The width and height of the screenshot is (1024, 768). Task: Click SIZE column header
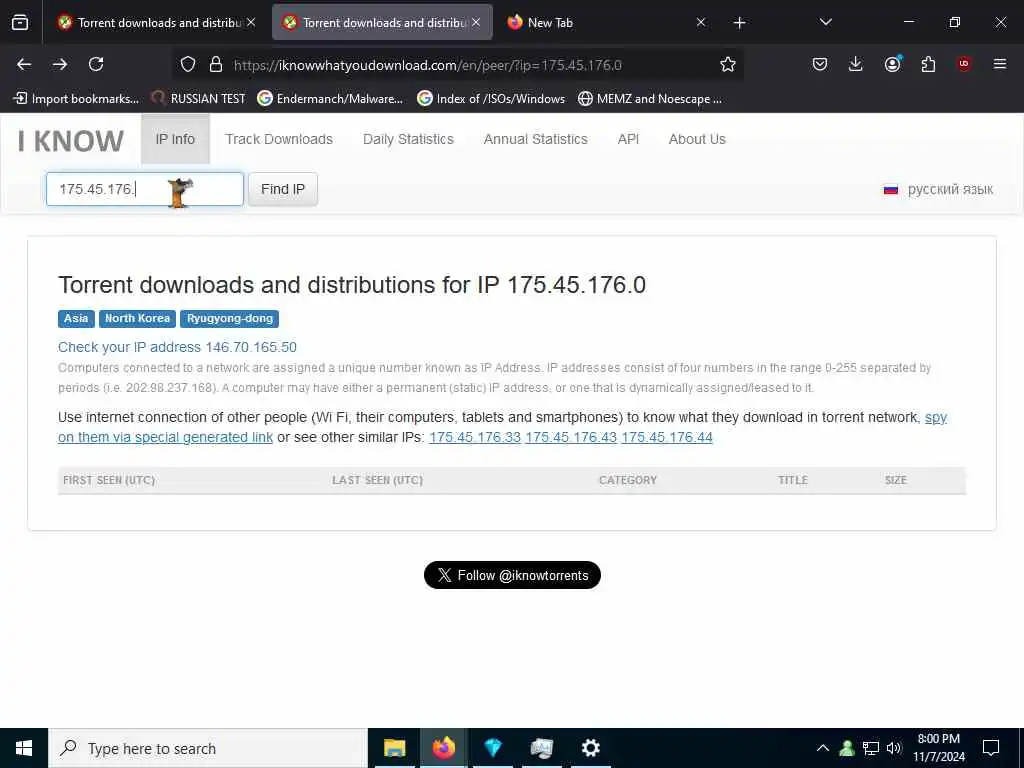click(895, 480)
